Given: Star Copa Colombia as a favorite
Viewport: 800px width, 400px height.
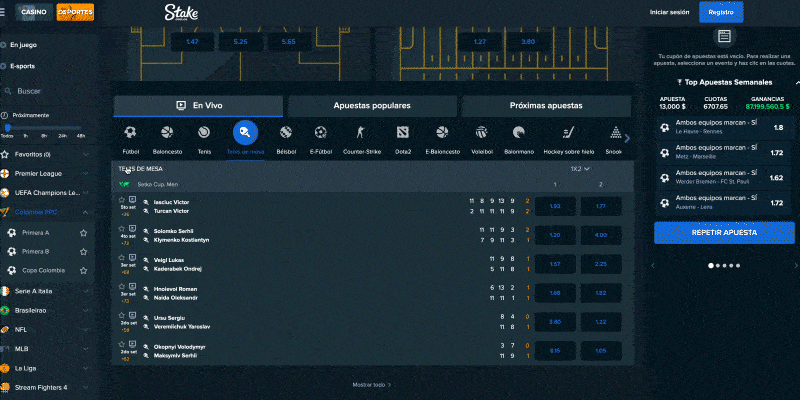Looking at the screenshot, I should coord(84,270).
